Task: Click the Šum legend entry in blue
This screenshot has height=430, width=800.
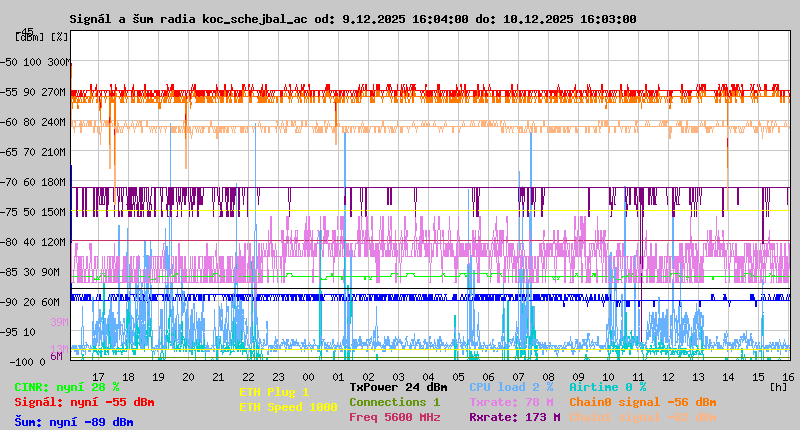Action: (74, 422)
